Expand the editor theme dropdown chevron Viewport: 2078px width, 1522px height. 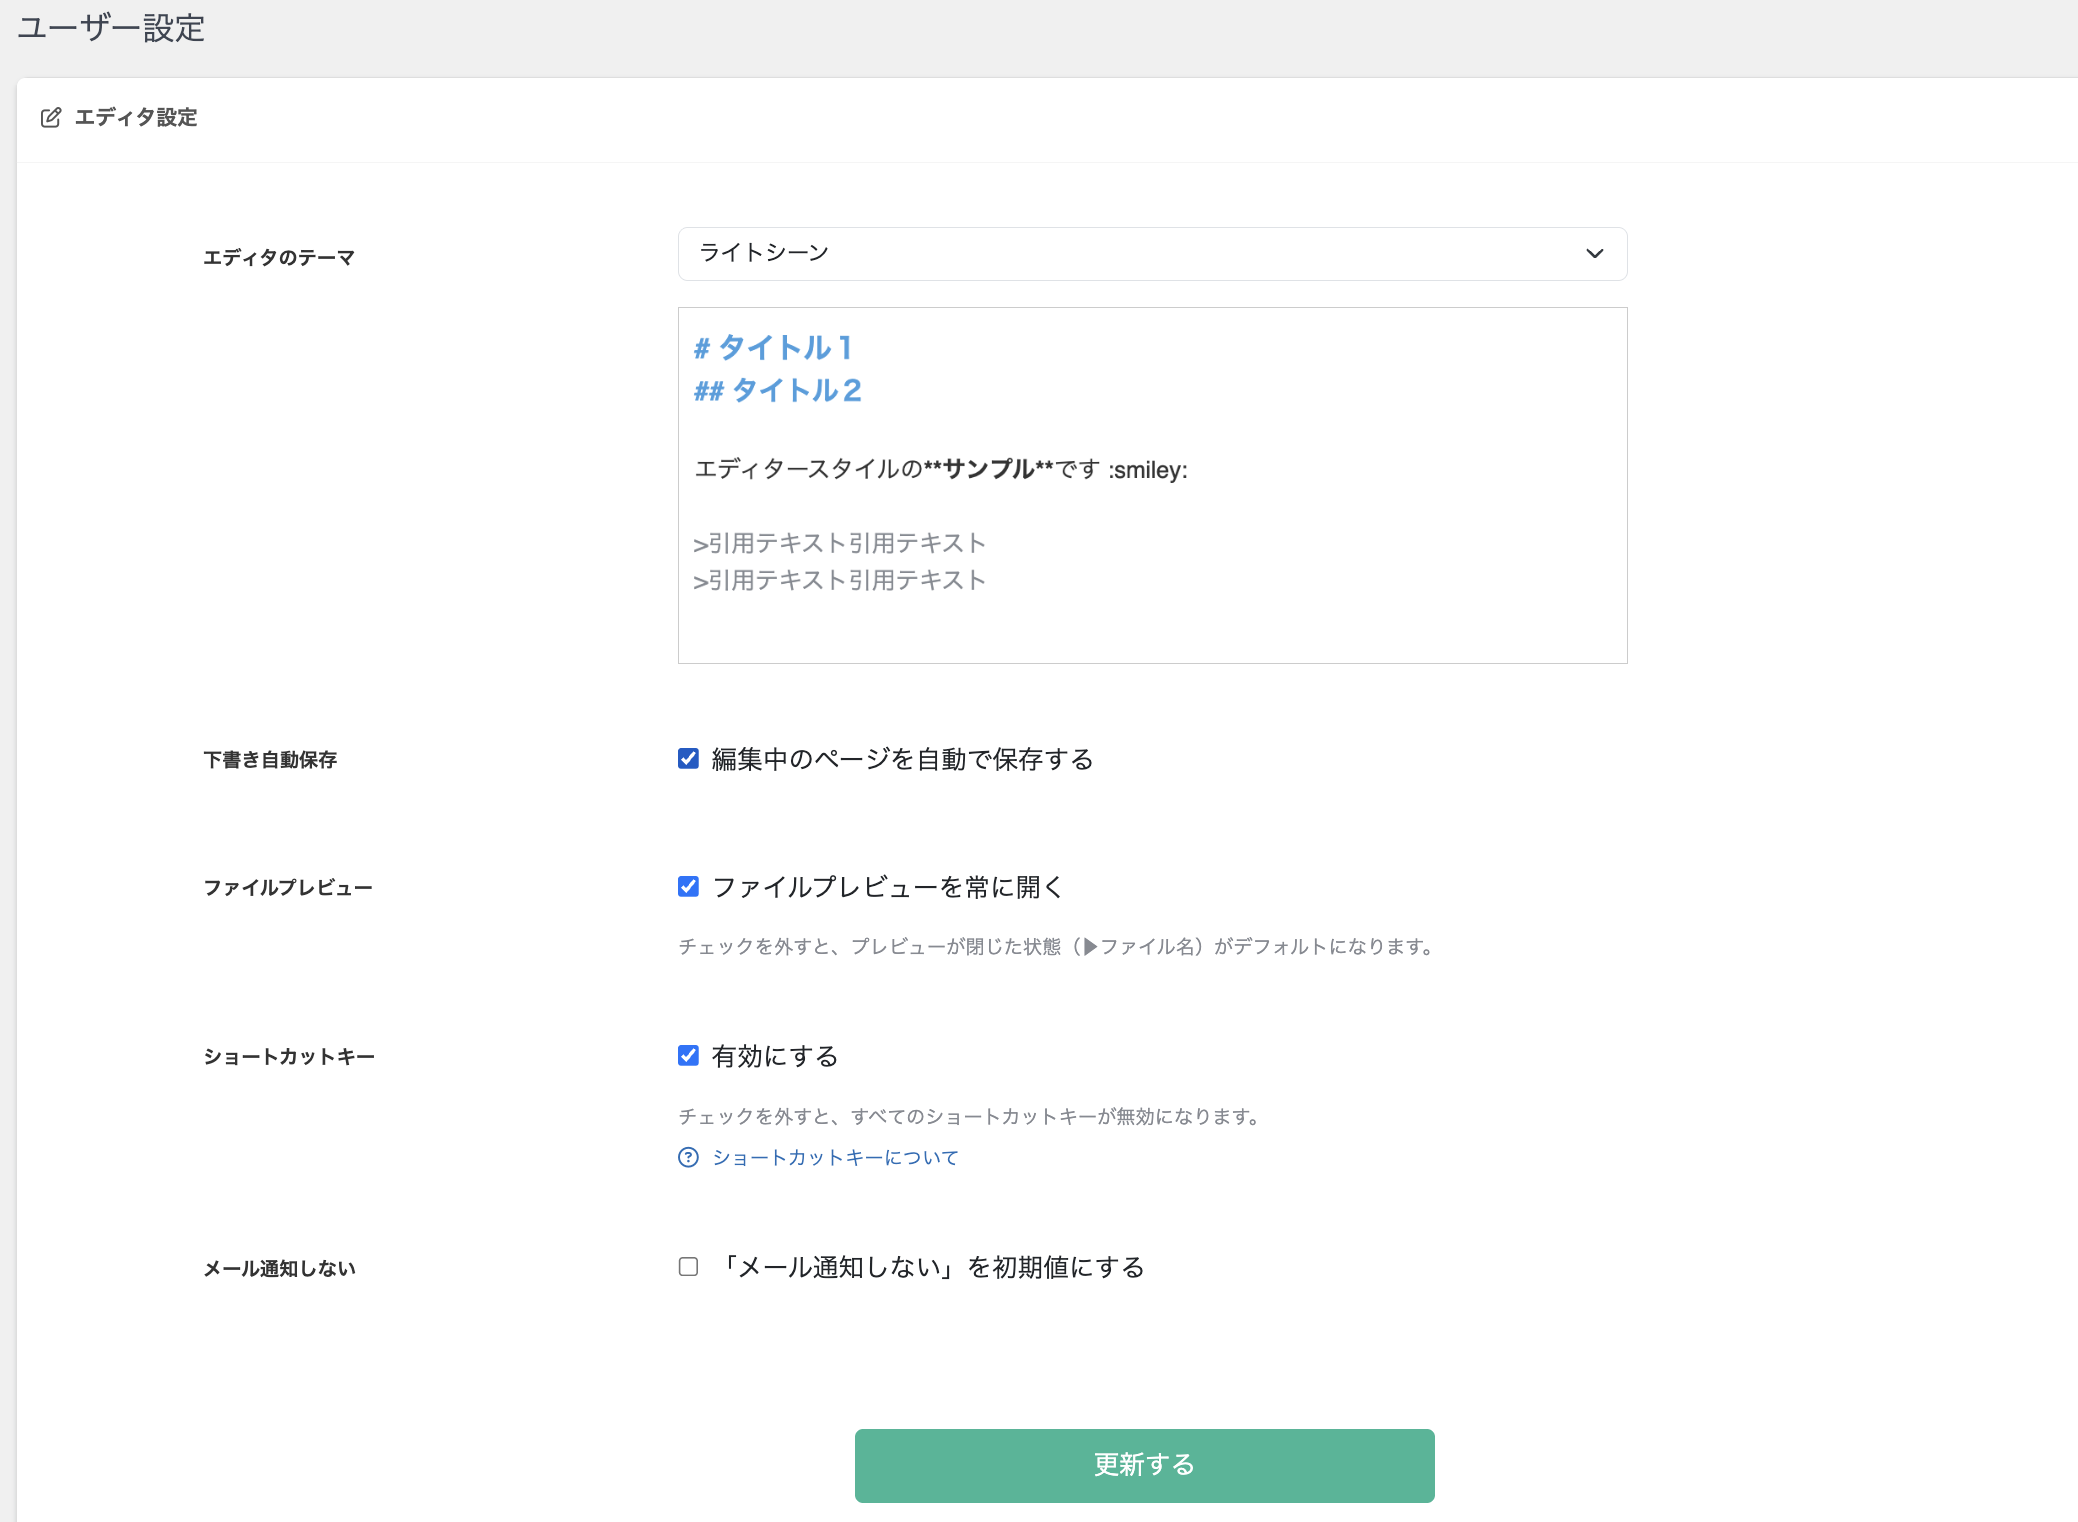coord(1594,254)
